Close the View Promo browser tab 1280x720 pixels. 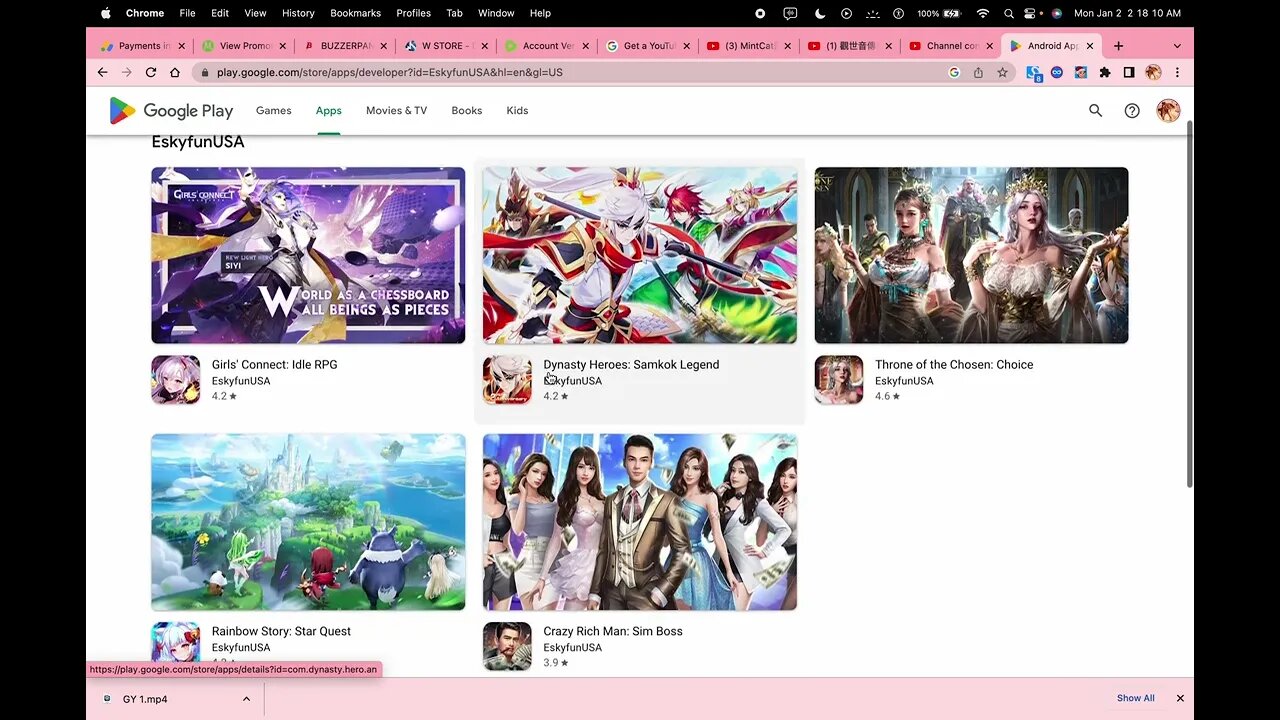click(x=283, y=45)
